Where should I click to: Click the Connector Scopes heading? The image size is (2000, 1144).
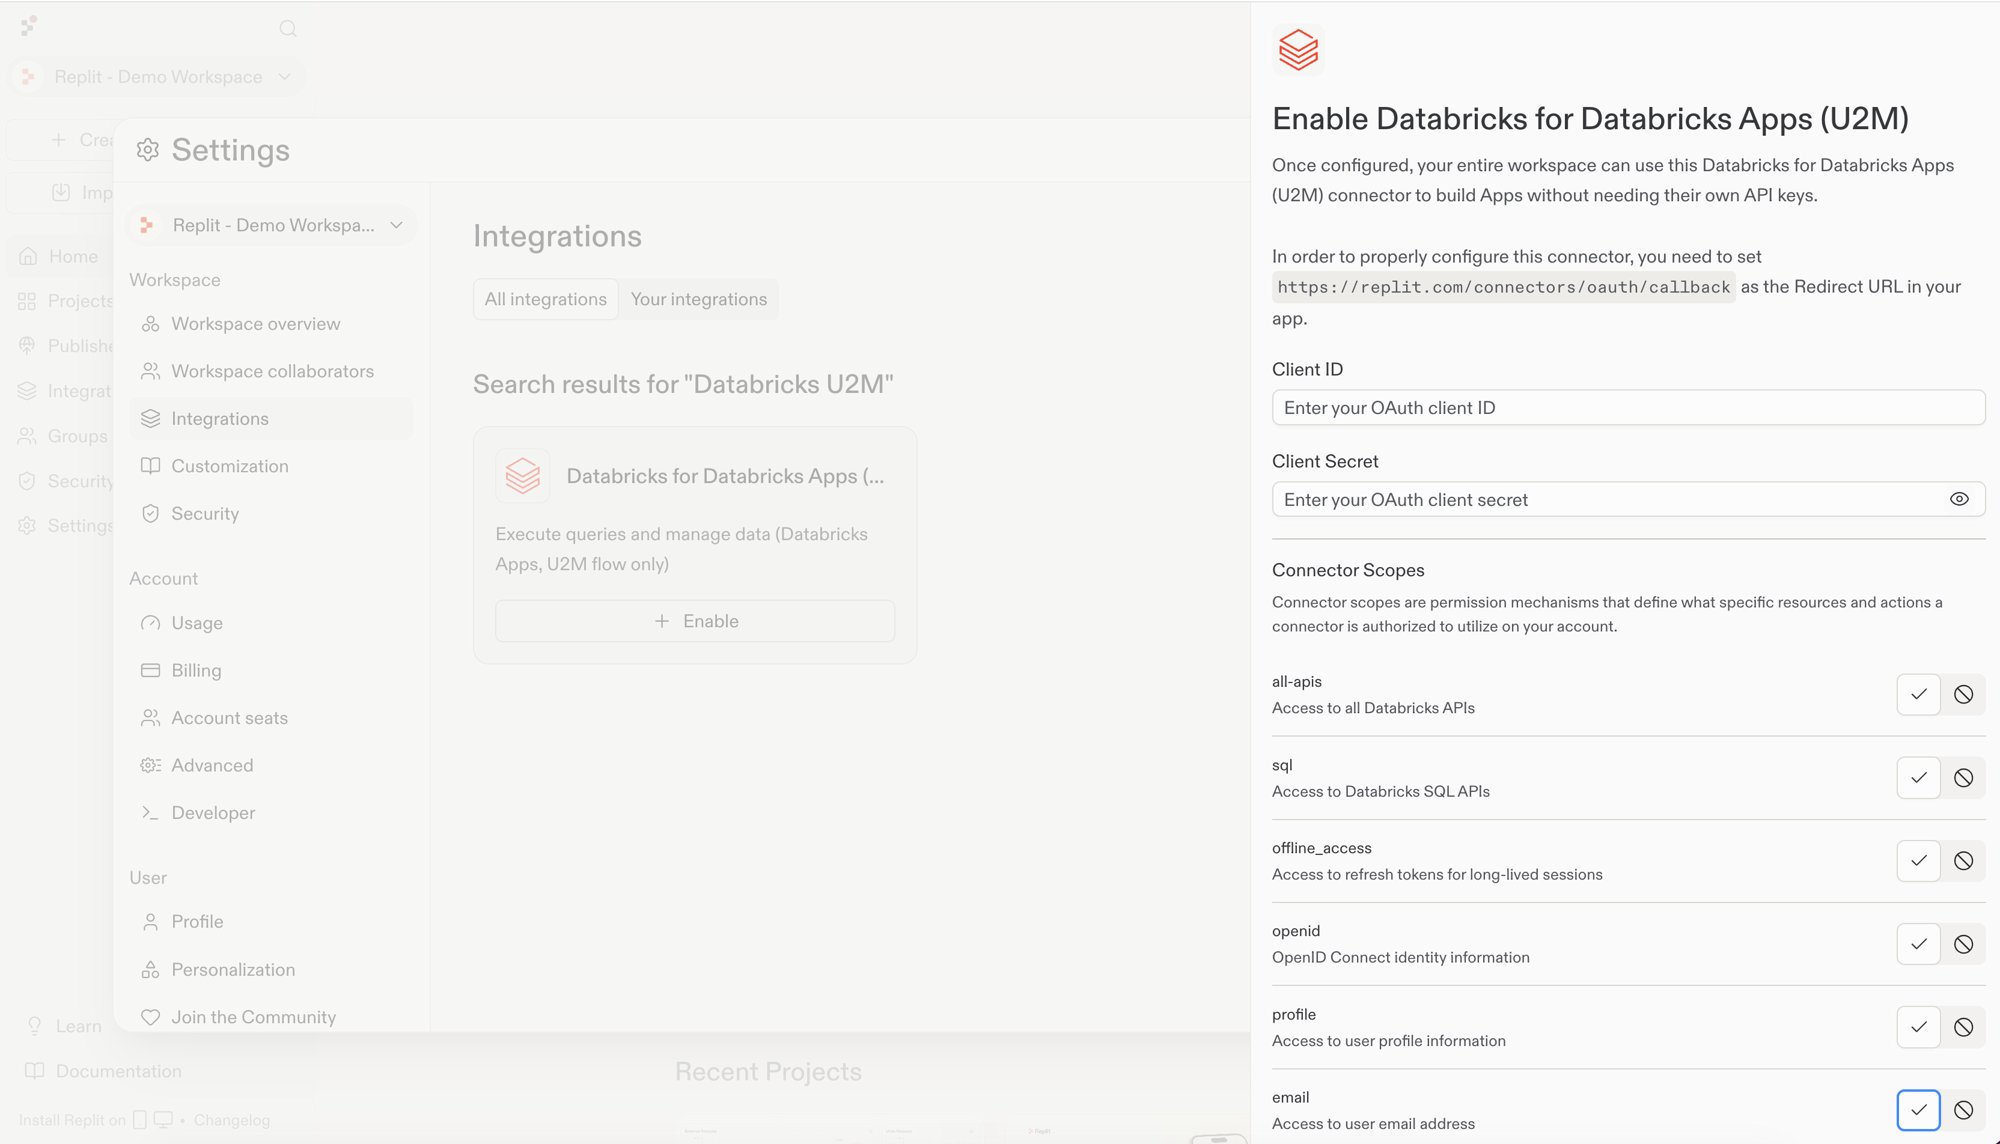[x=1348, y=570]
